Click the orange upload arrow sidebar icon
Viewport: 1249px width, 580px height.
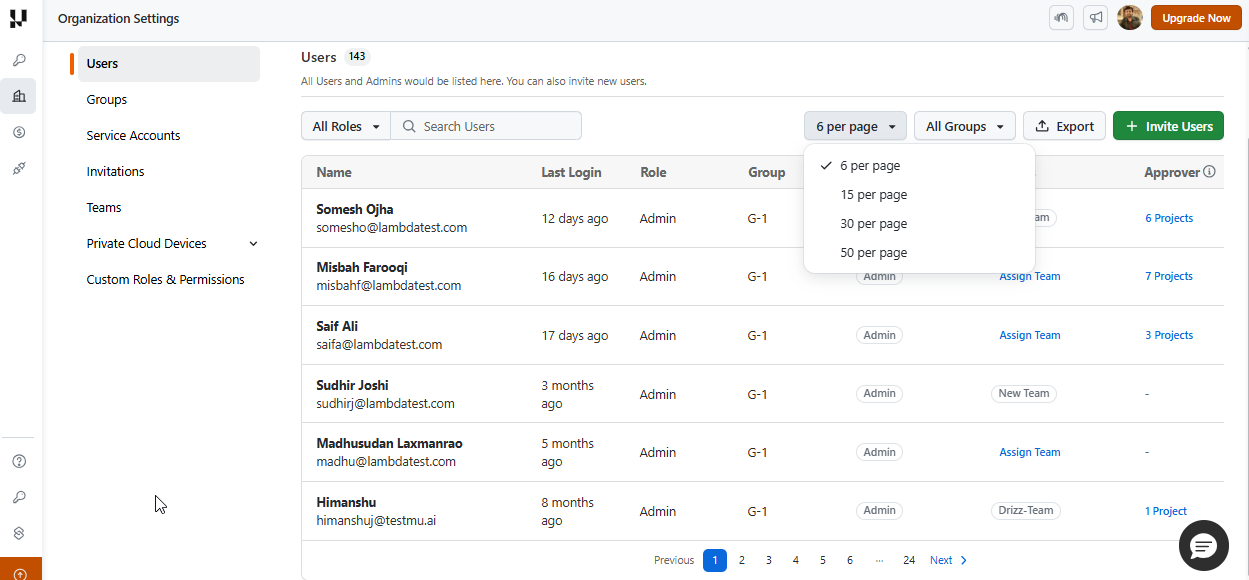point(20,574)
